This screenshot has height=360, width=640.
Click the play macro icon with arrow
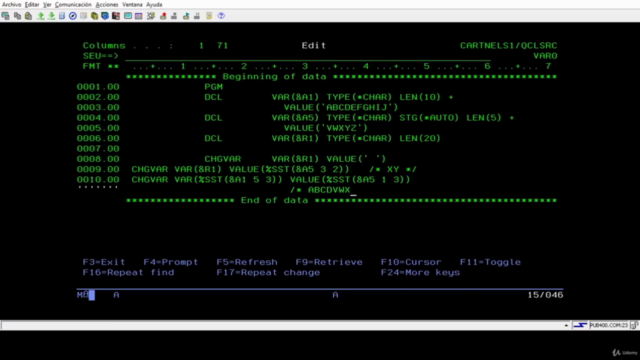click(x=186, y=16)
